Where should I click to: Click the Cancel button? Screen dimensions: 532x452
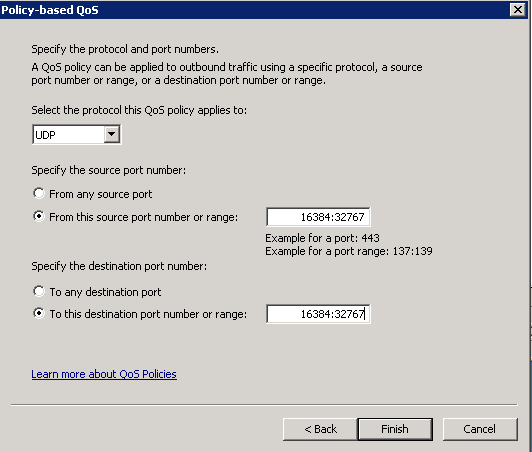tap(480, 429)
